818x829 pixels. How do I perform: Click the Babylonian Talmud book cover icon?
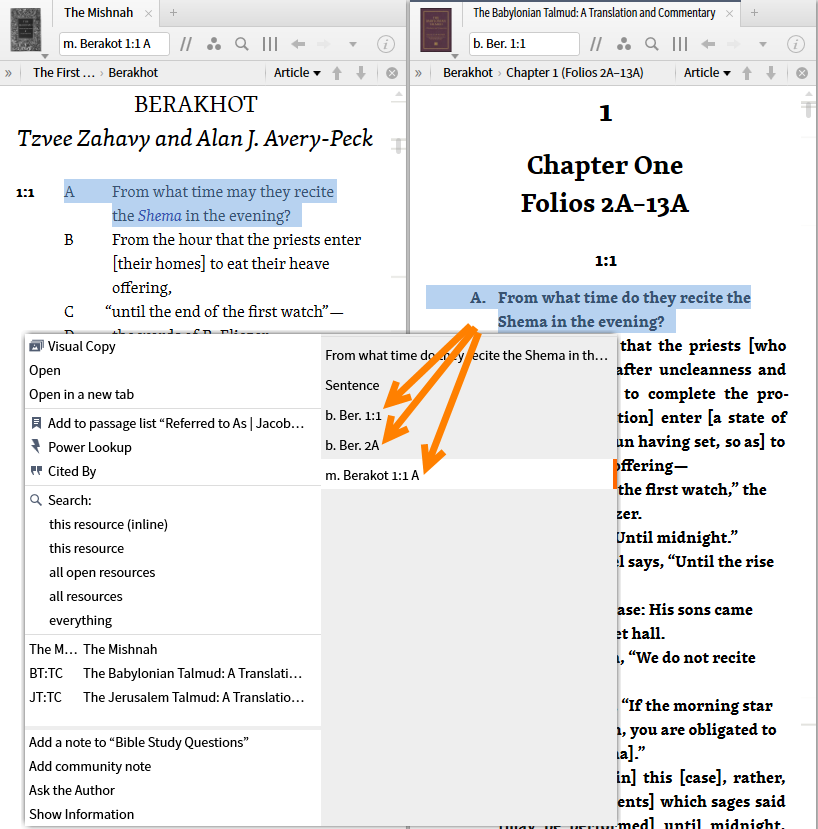click(436, 30)
